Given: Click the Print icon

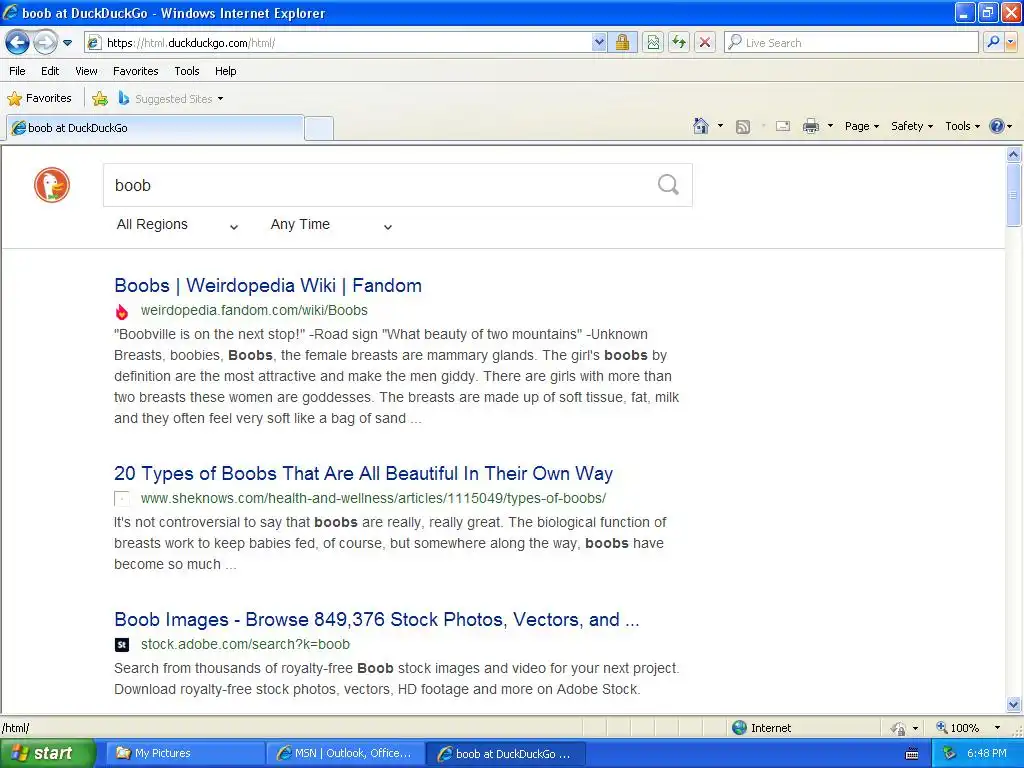Looking at the screenshot, I should [810, 126].
